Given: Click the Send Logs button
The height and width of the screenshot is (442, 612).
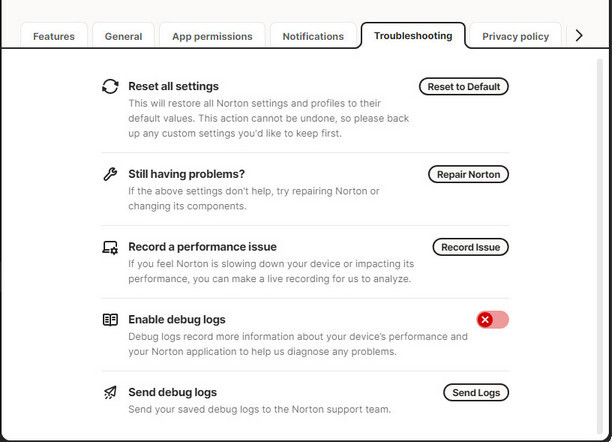Looking at the screenshot, I should coord(476,393).
